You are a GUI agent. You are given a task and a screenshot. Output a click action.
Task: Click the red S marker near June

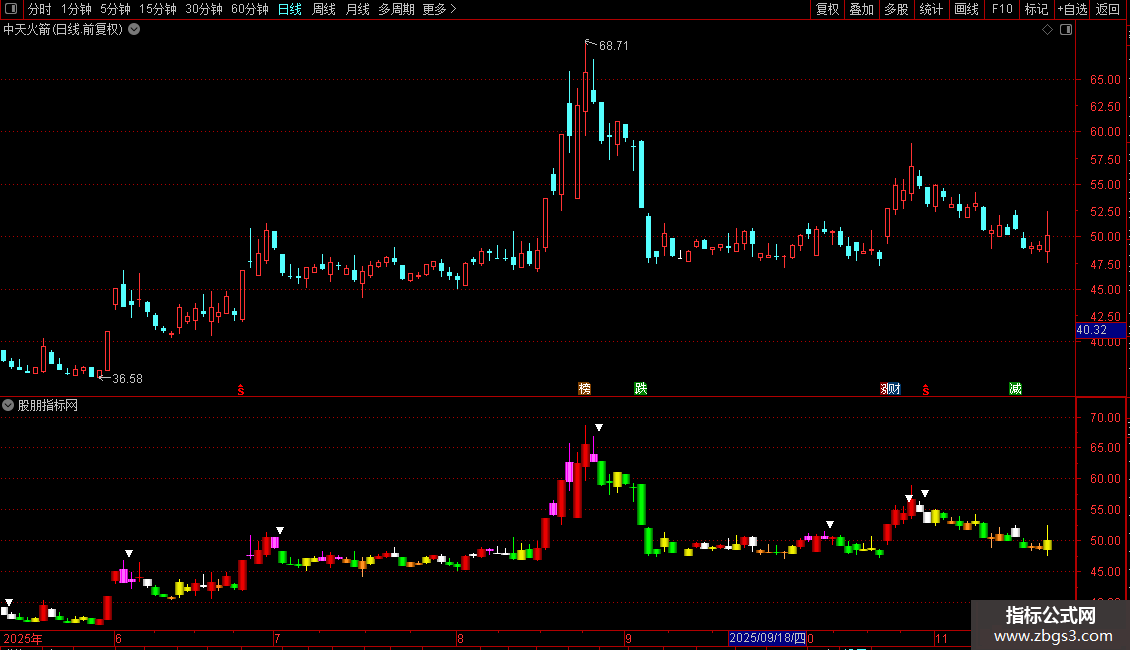pos(241,390)
